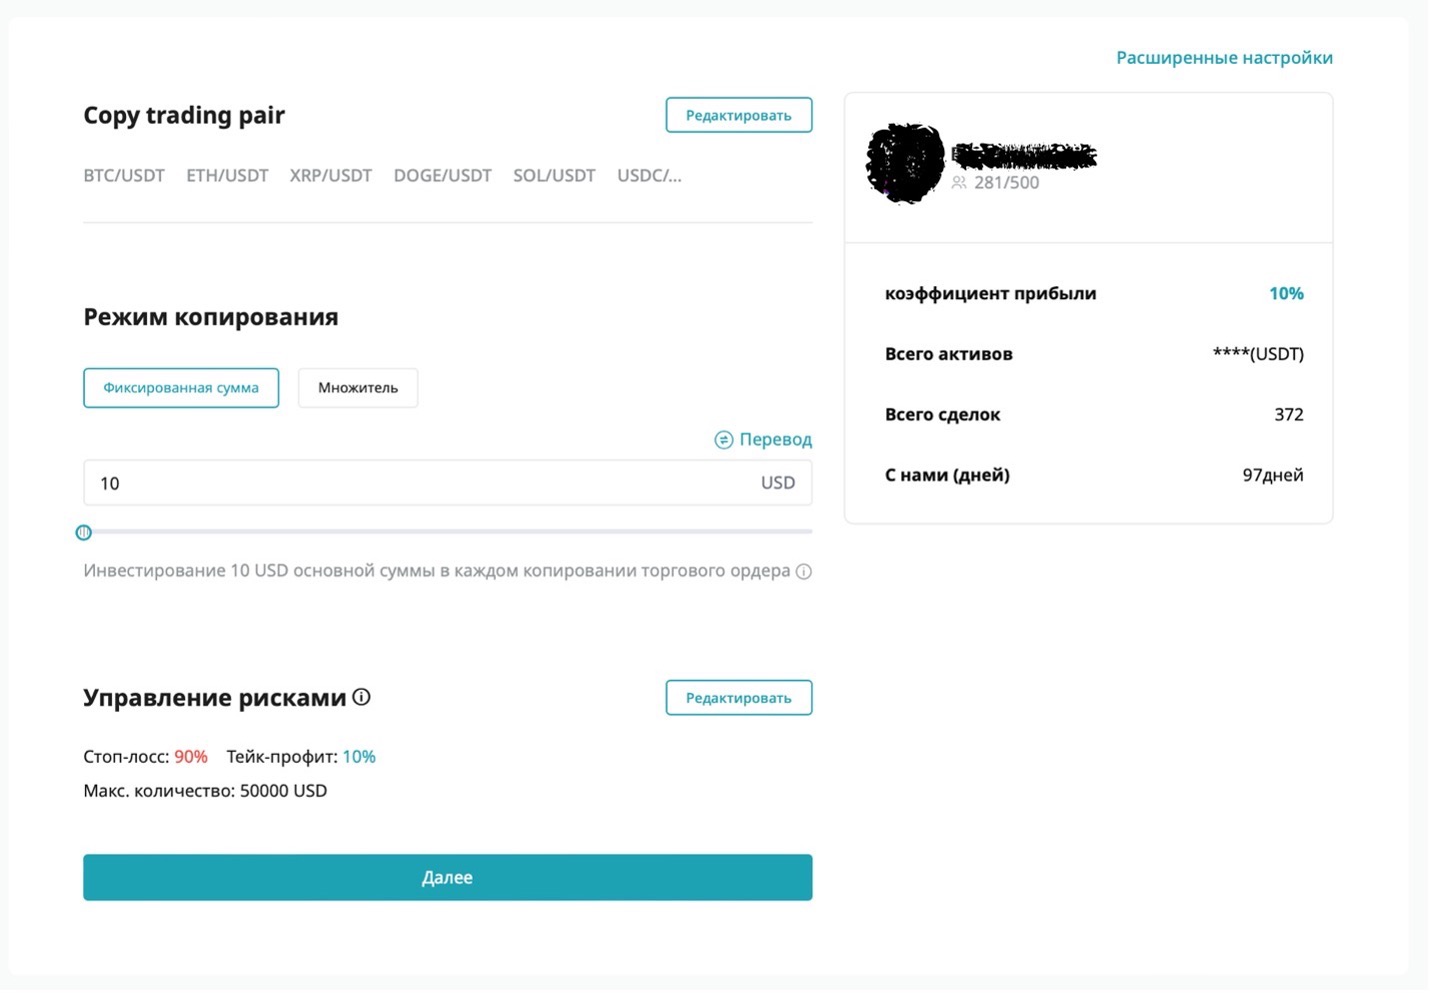
Task: Click info icon after investment description text
Action: (x=803, y=572)
